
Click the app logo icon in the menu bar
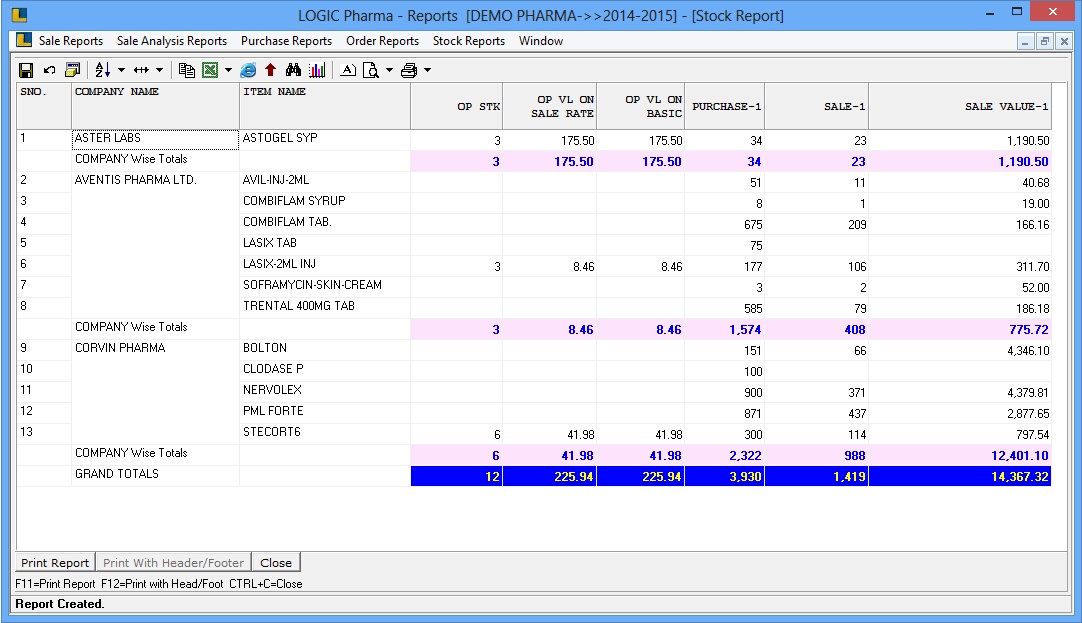(24, 40)
